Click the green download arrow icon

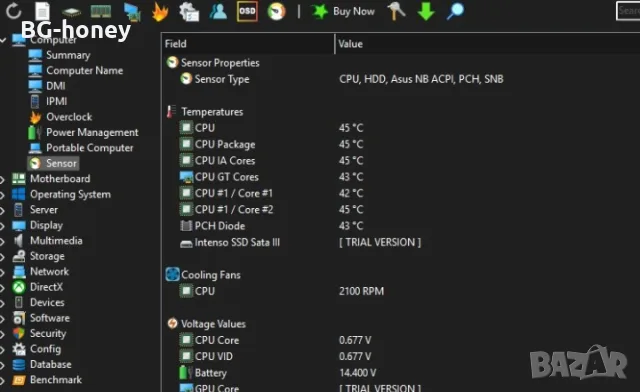click(426, 11)
